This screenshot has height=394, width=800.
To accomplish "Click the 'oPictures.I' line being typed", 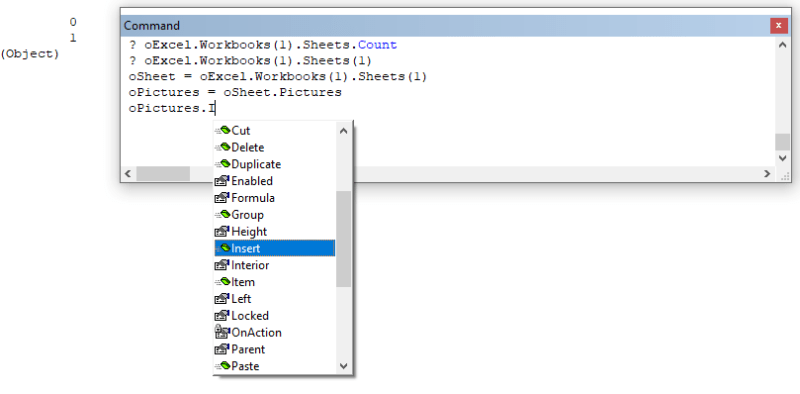I will 172,109.
